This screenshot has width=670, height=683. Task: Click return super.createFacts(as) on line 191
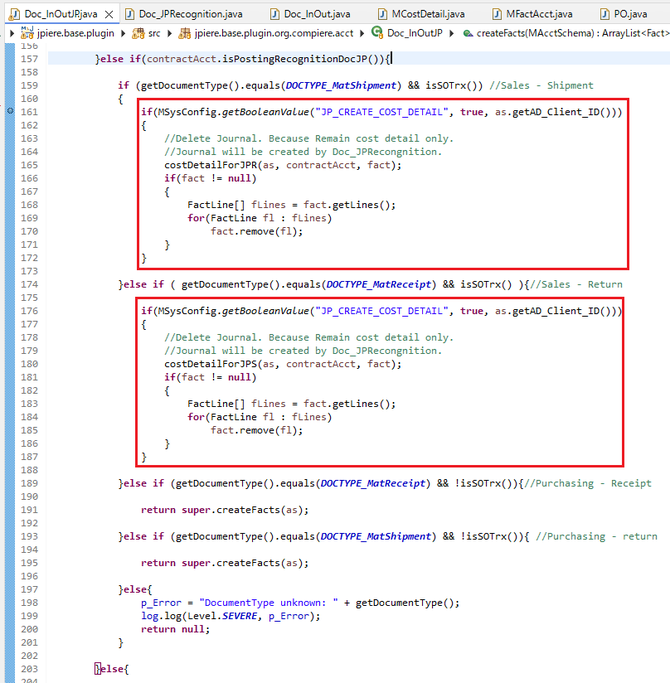(225, 510)
